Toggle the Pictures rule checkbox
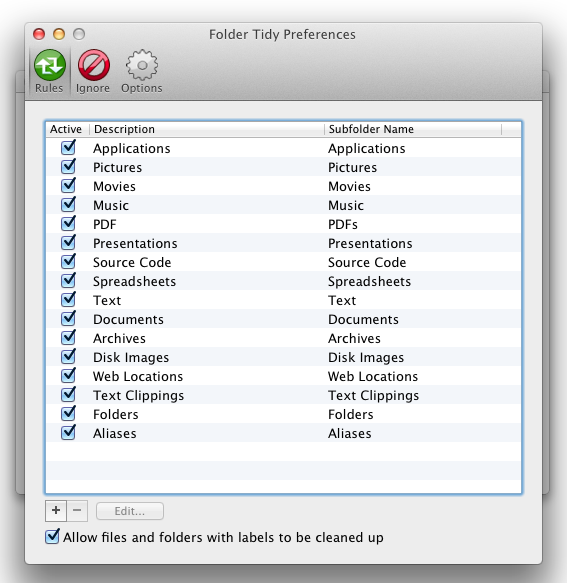Image resolution: width=567 pixels, height=583 pixels. click(x=68, y=167)
